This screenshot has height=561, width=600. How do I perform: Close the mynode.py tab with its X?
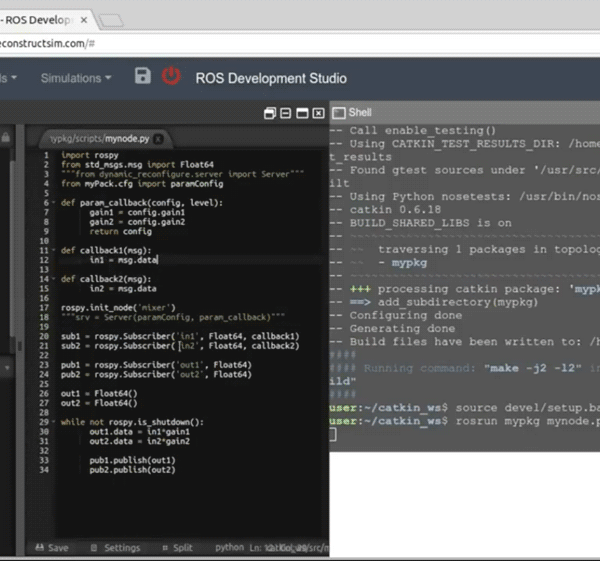point(158,139)
